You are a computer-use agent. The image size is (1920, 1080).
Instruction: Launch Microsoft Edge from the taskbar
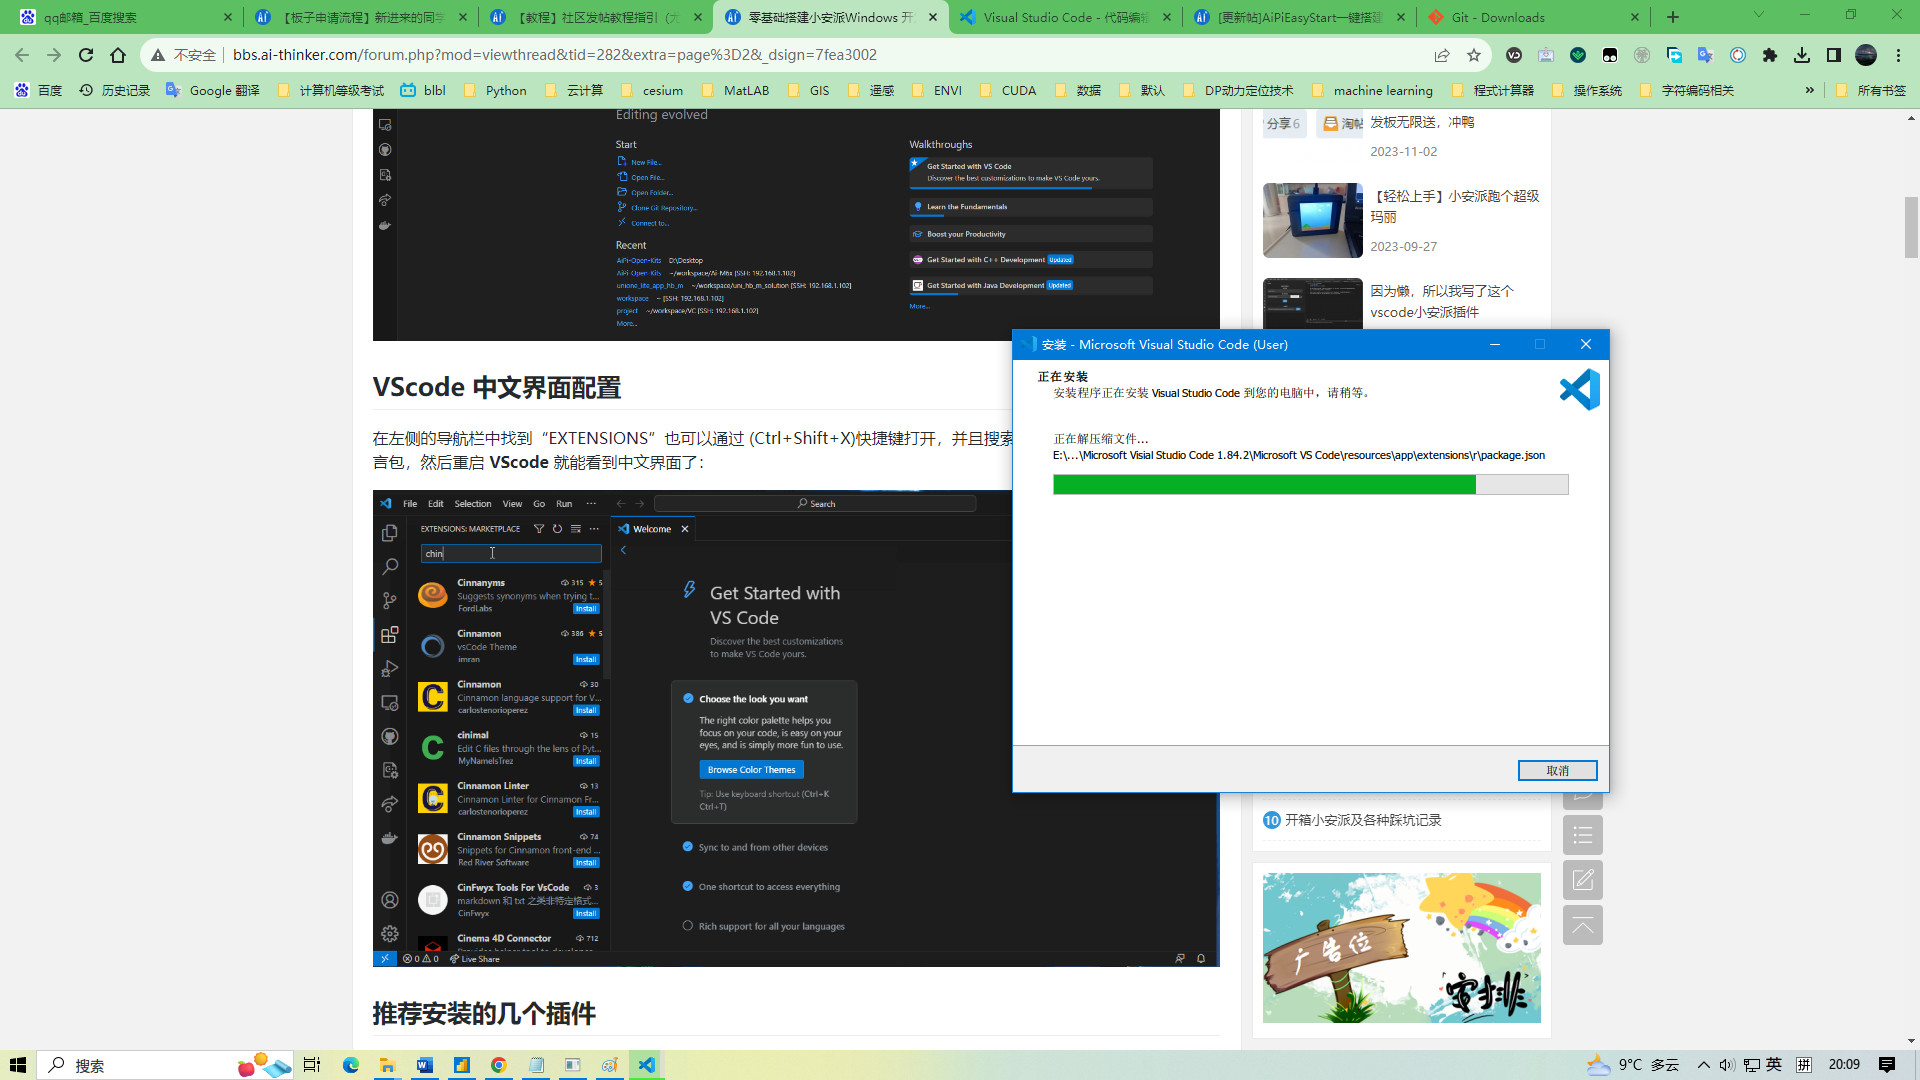[x=350, y=1065]
